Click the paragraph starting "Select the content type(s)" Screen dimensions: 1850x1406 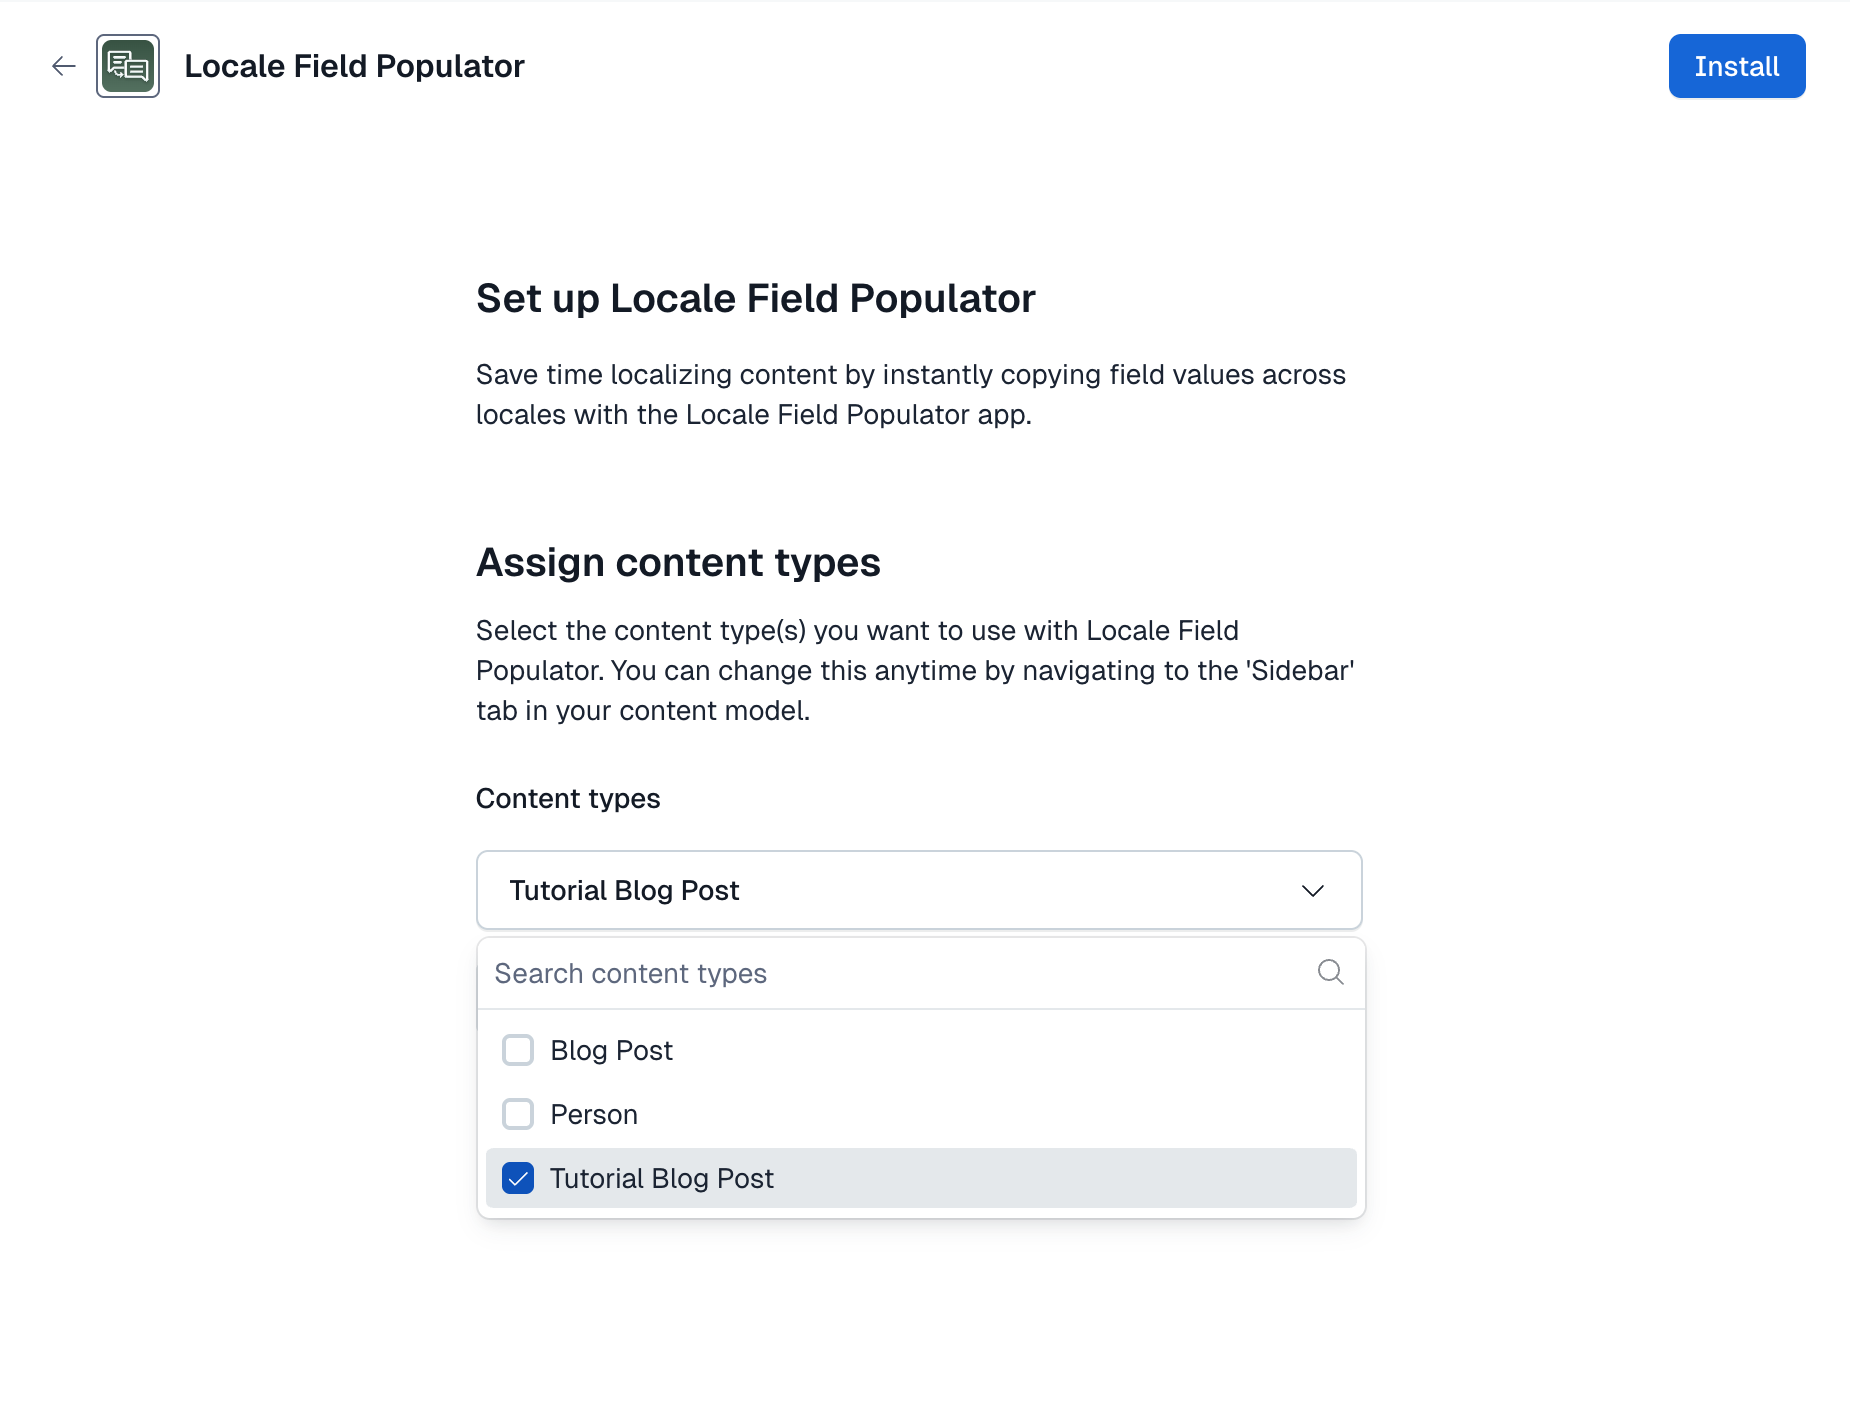coord(915,670)
